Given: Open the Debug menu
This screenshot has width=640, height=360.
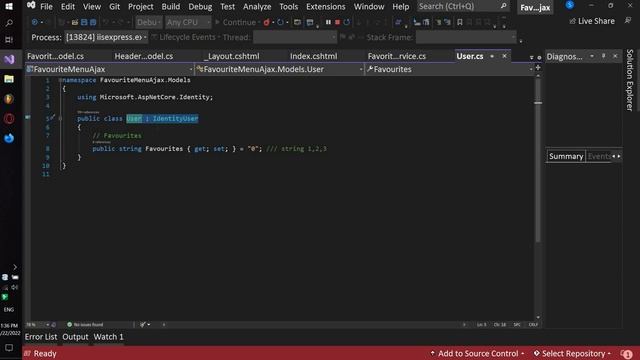Looking at the screenshot, I should point(200,7).
